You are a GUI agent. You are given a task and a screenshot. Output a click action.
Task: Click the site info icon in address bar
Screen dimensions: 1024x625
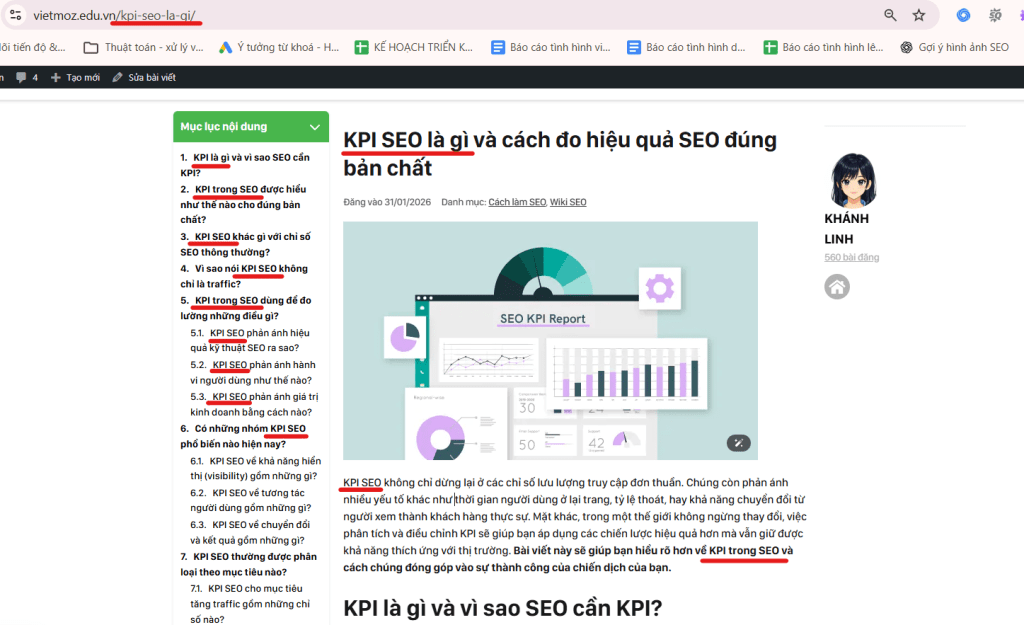tap(14, 15)
